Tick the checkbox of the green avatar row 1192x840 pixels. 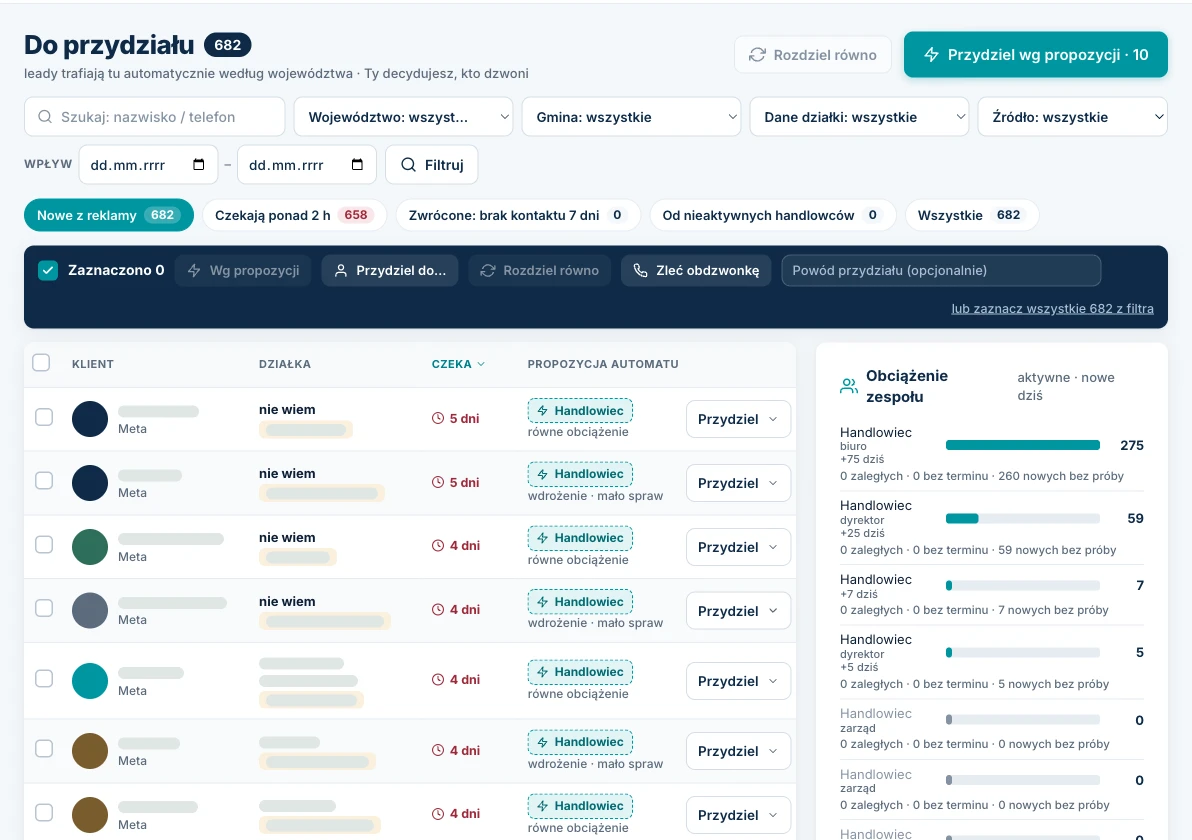coord(44,544)
